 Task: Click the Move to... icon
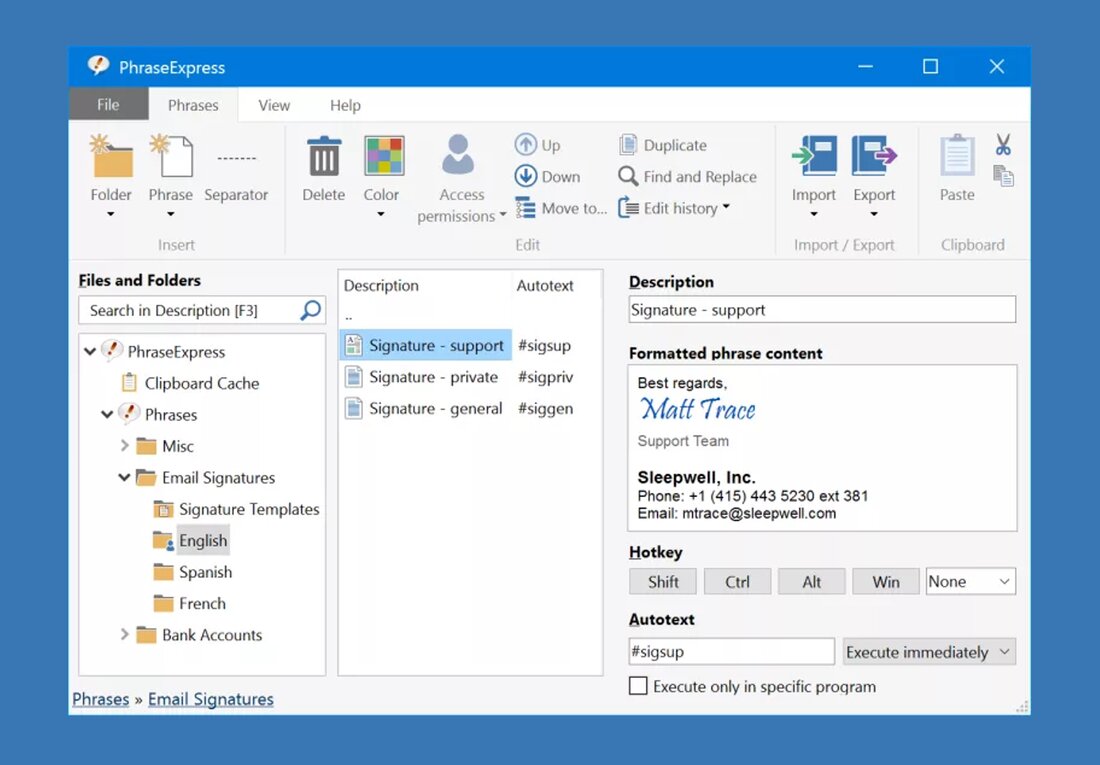[x=525, y=208]
